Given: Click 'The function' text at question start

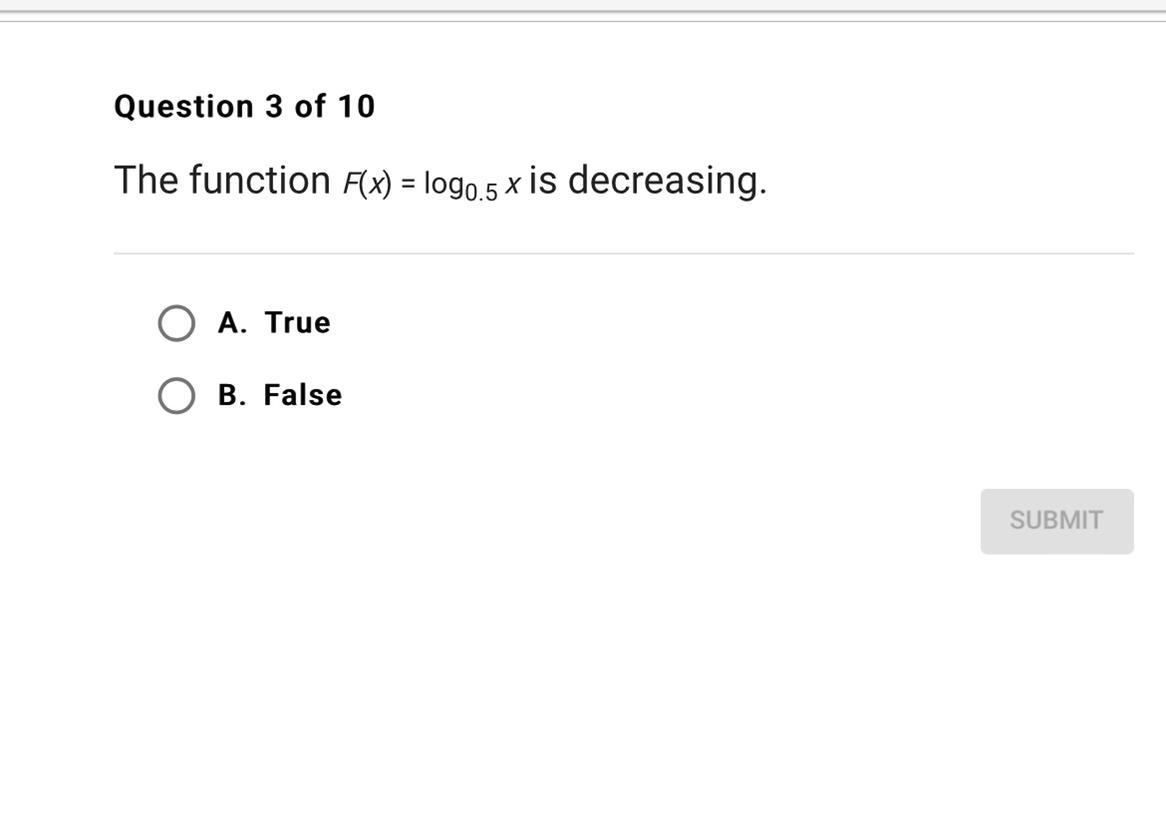Looking at the screenshot, I should 222,181.
